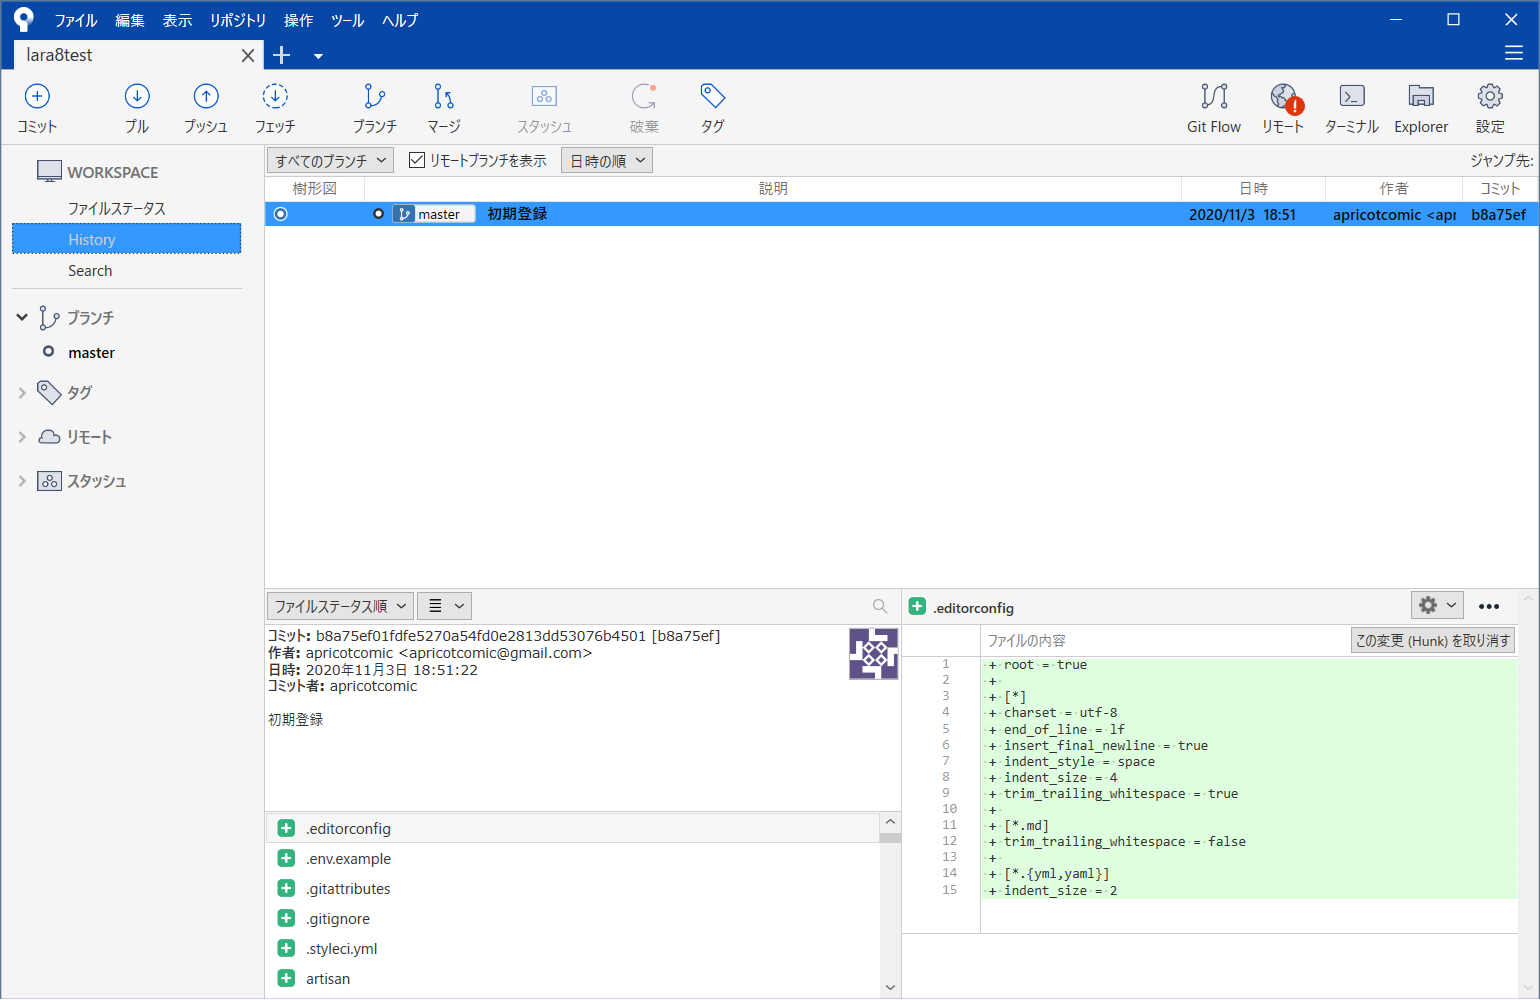Click file list scrollbar down arrow
Image resolution: width=1540 pixels, height=1000 pixels.
[x=890, y=988]
